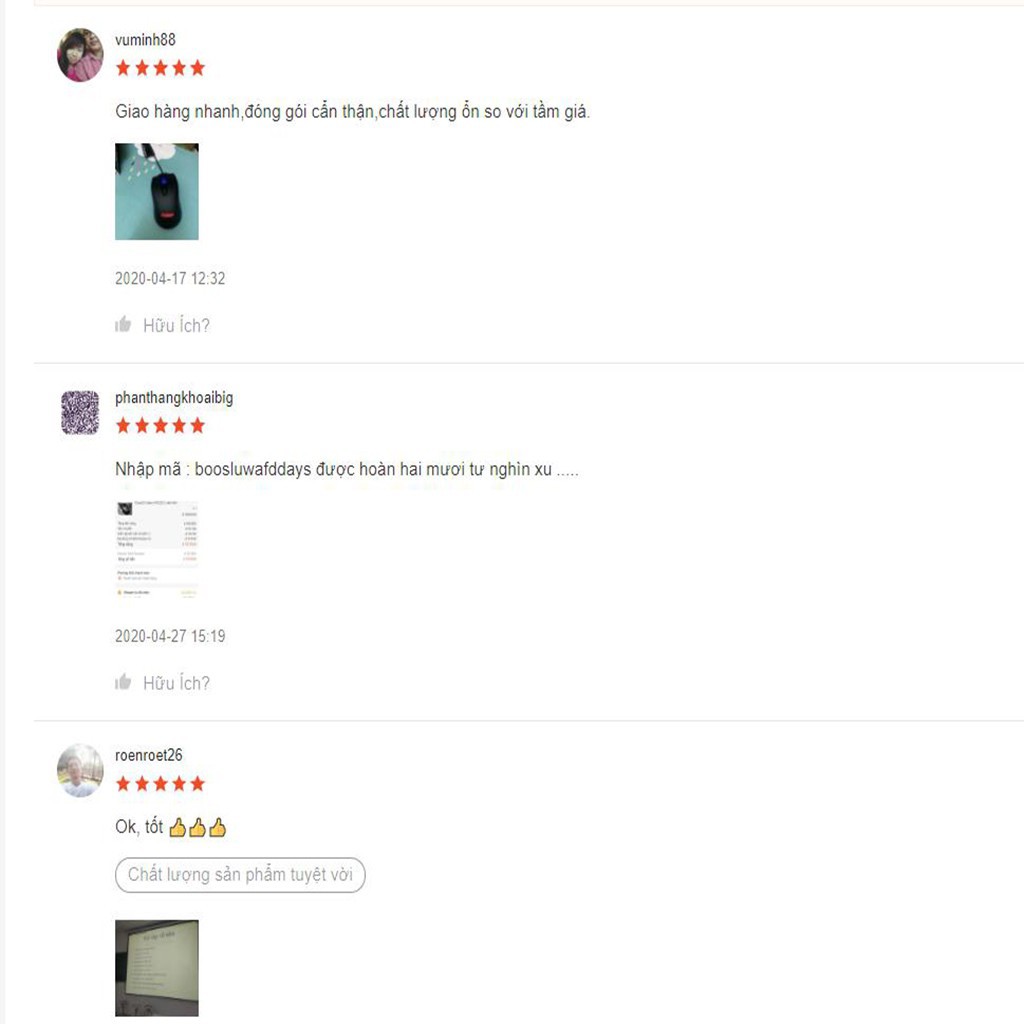This screenshot has height=1024, width=1024.
Task: Click the star rating under roenroet26
Action: [160, 784]
